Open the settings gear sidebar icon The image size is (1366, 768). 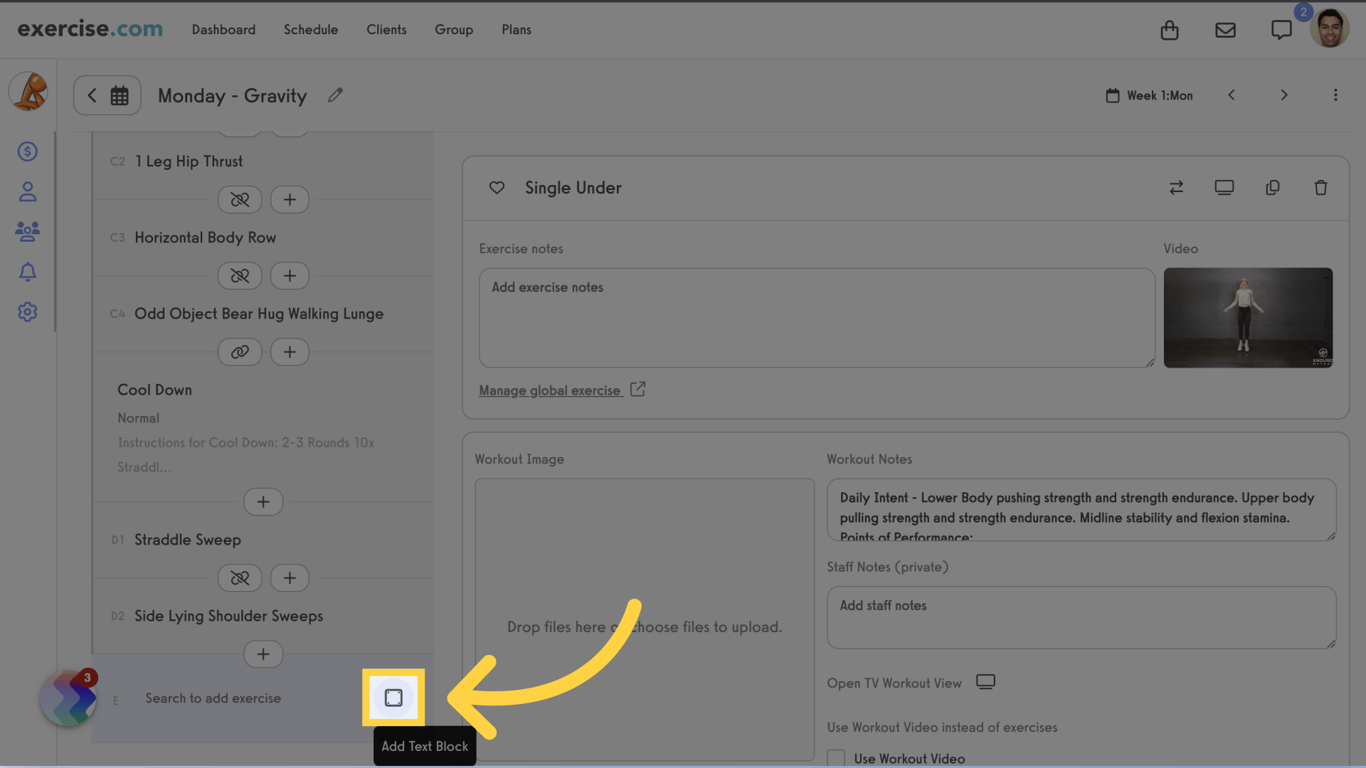tap(28, 312)
